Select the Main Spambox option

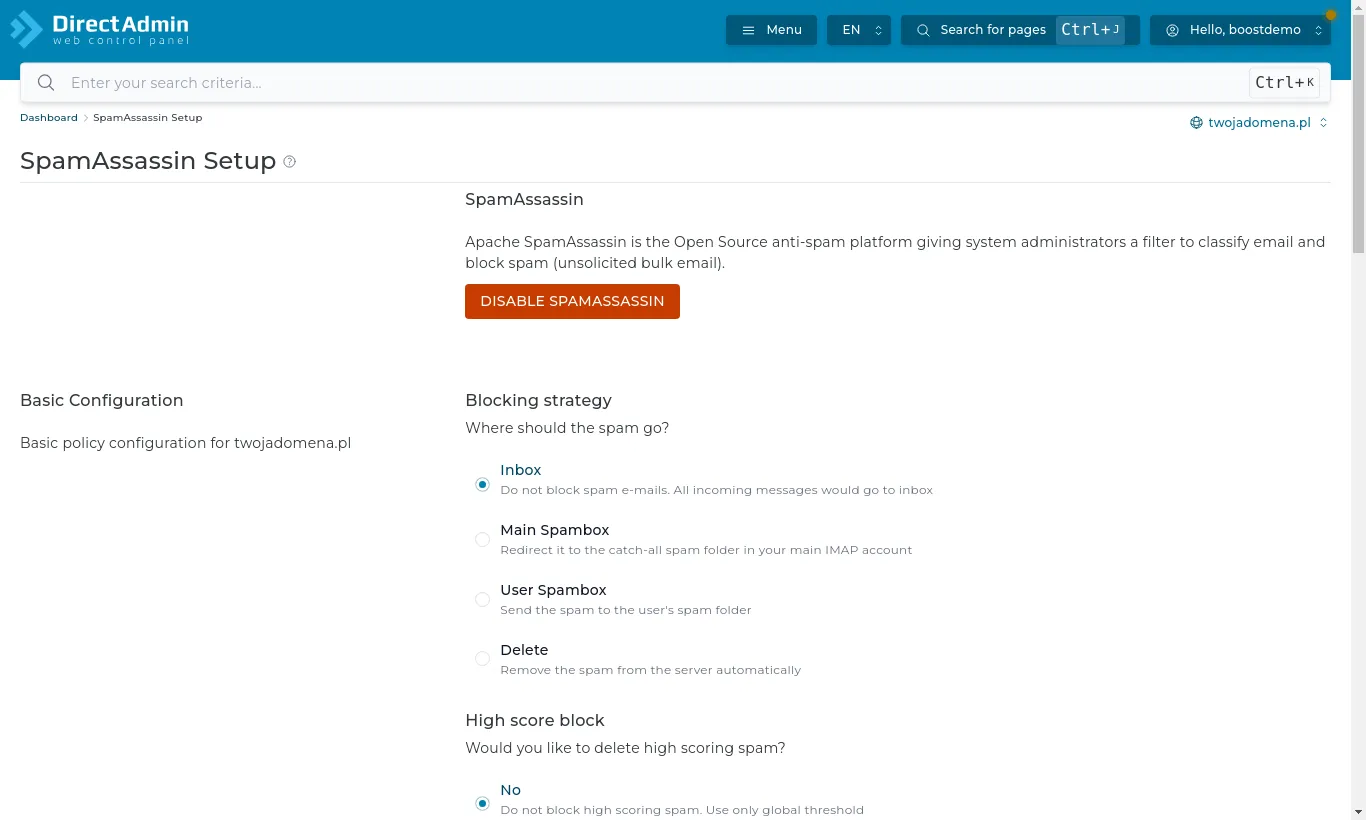[x=482, y=540]
